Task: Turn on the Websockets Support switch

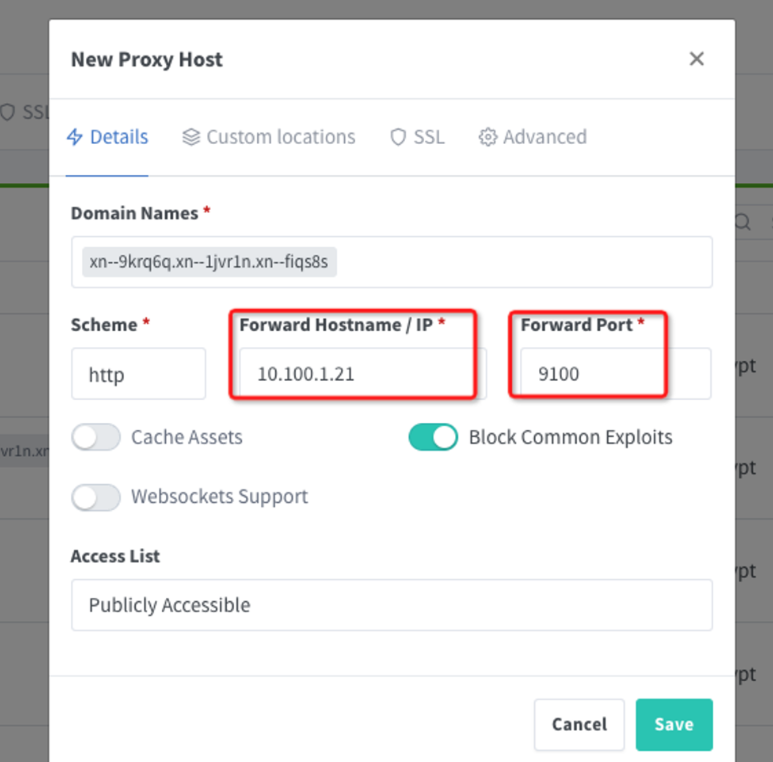Action: coord(96,497)
